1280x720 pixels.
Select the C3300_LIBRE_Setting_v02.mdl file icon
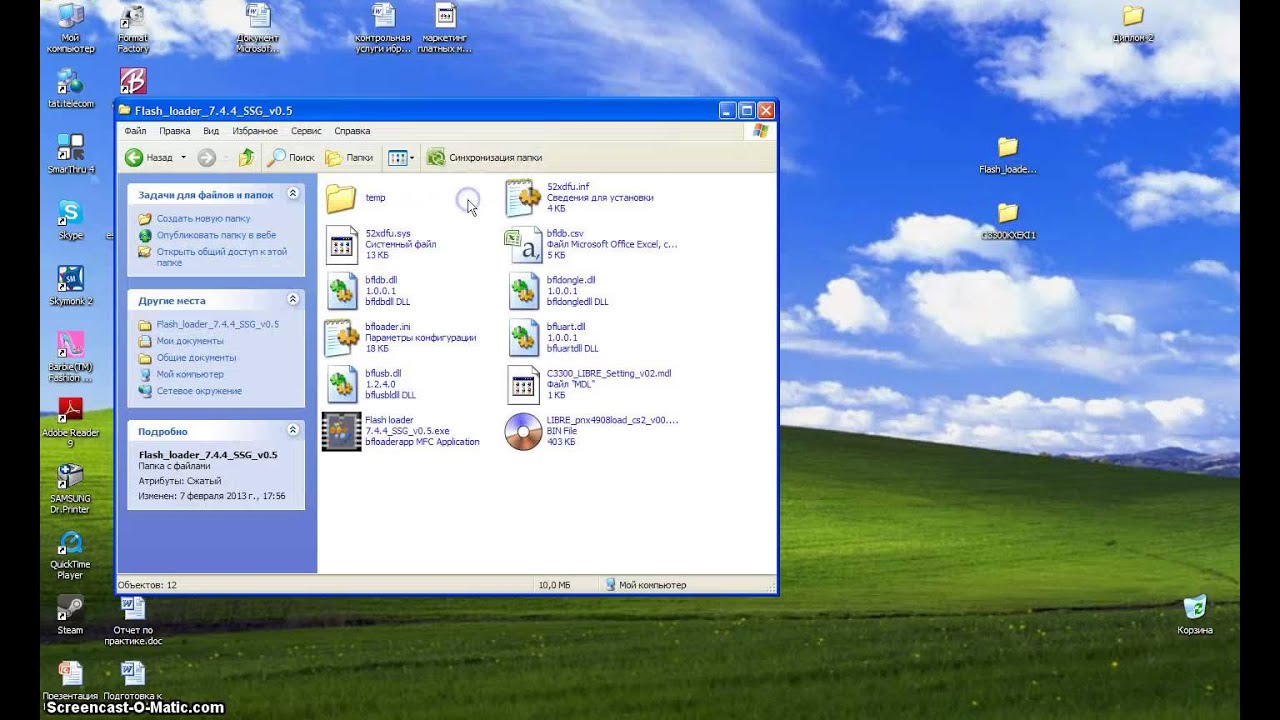click(523, 385)
